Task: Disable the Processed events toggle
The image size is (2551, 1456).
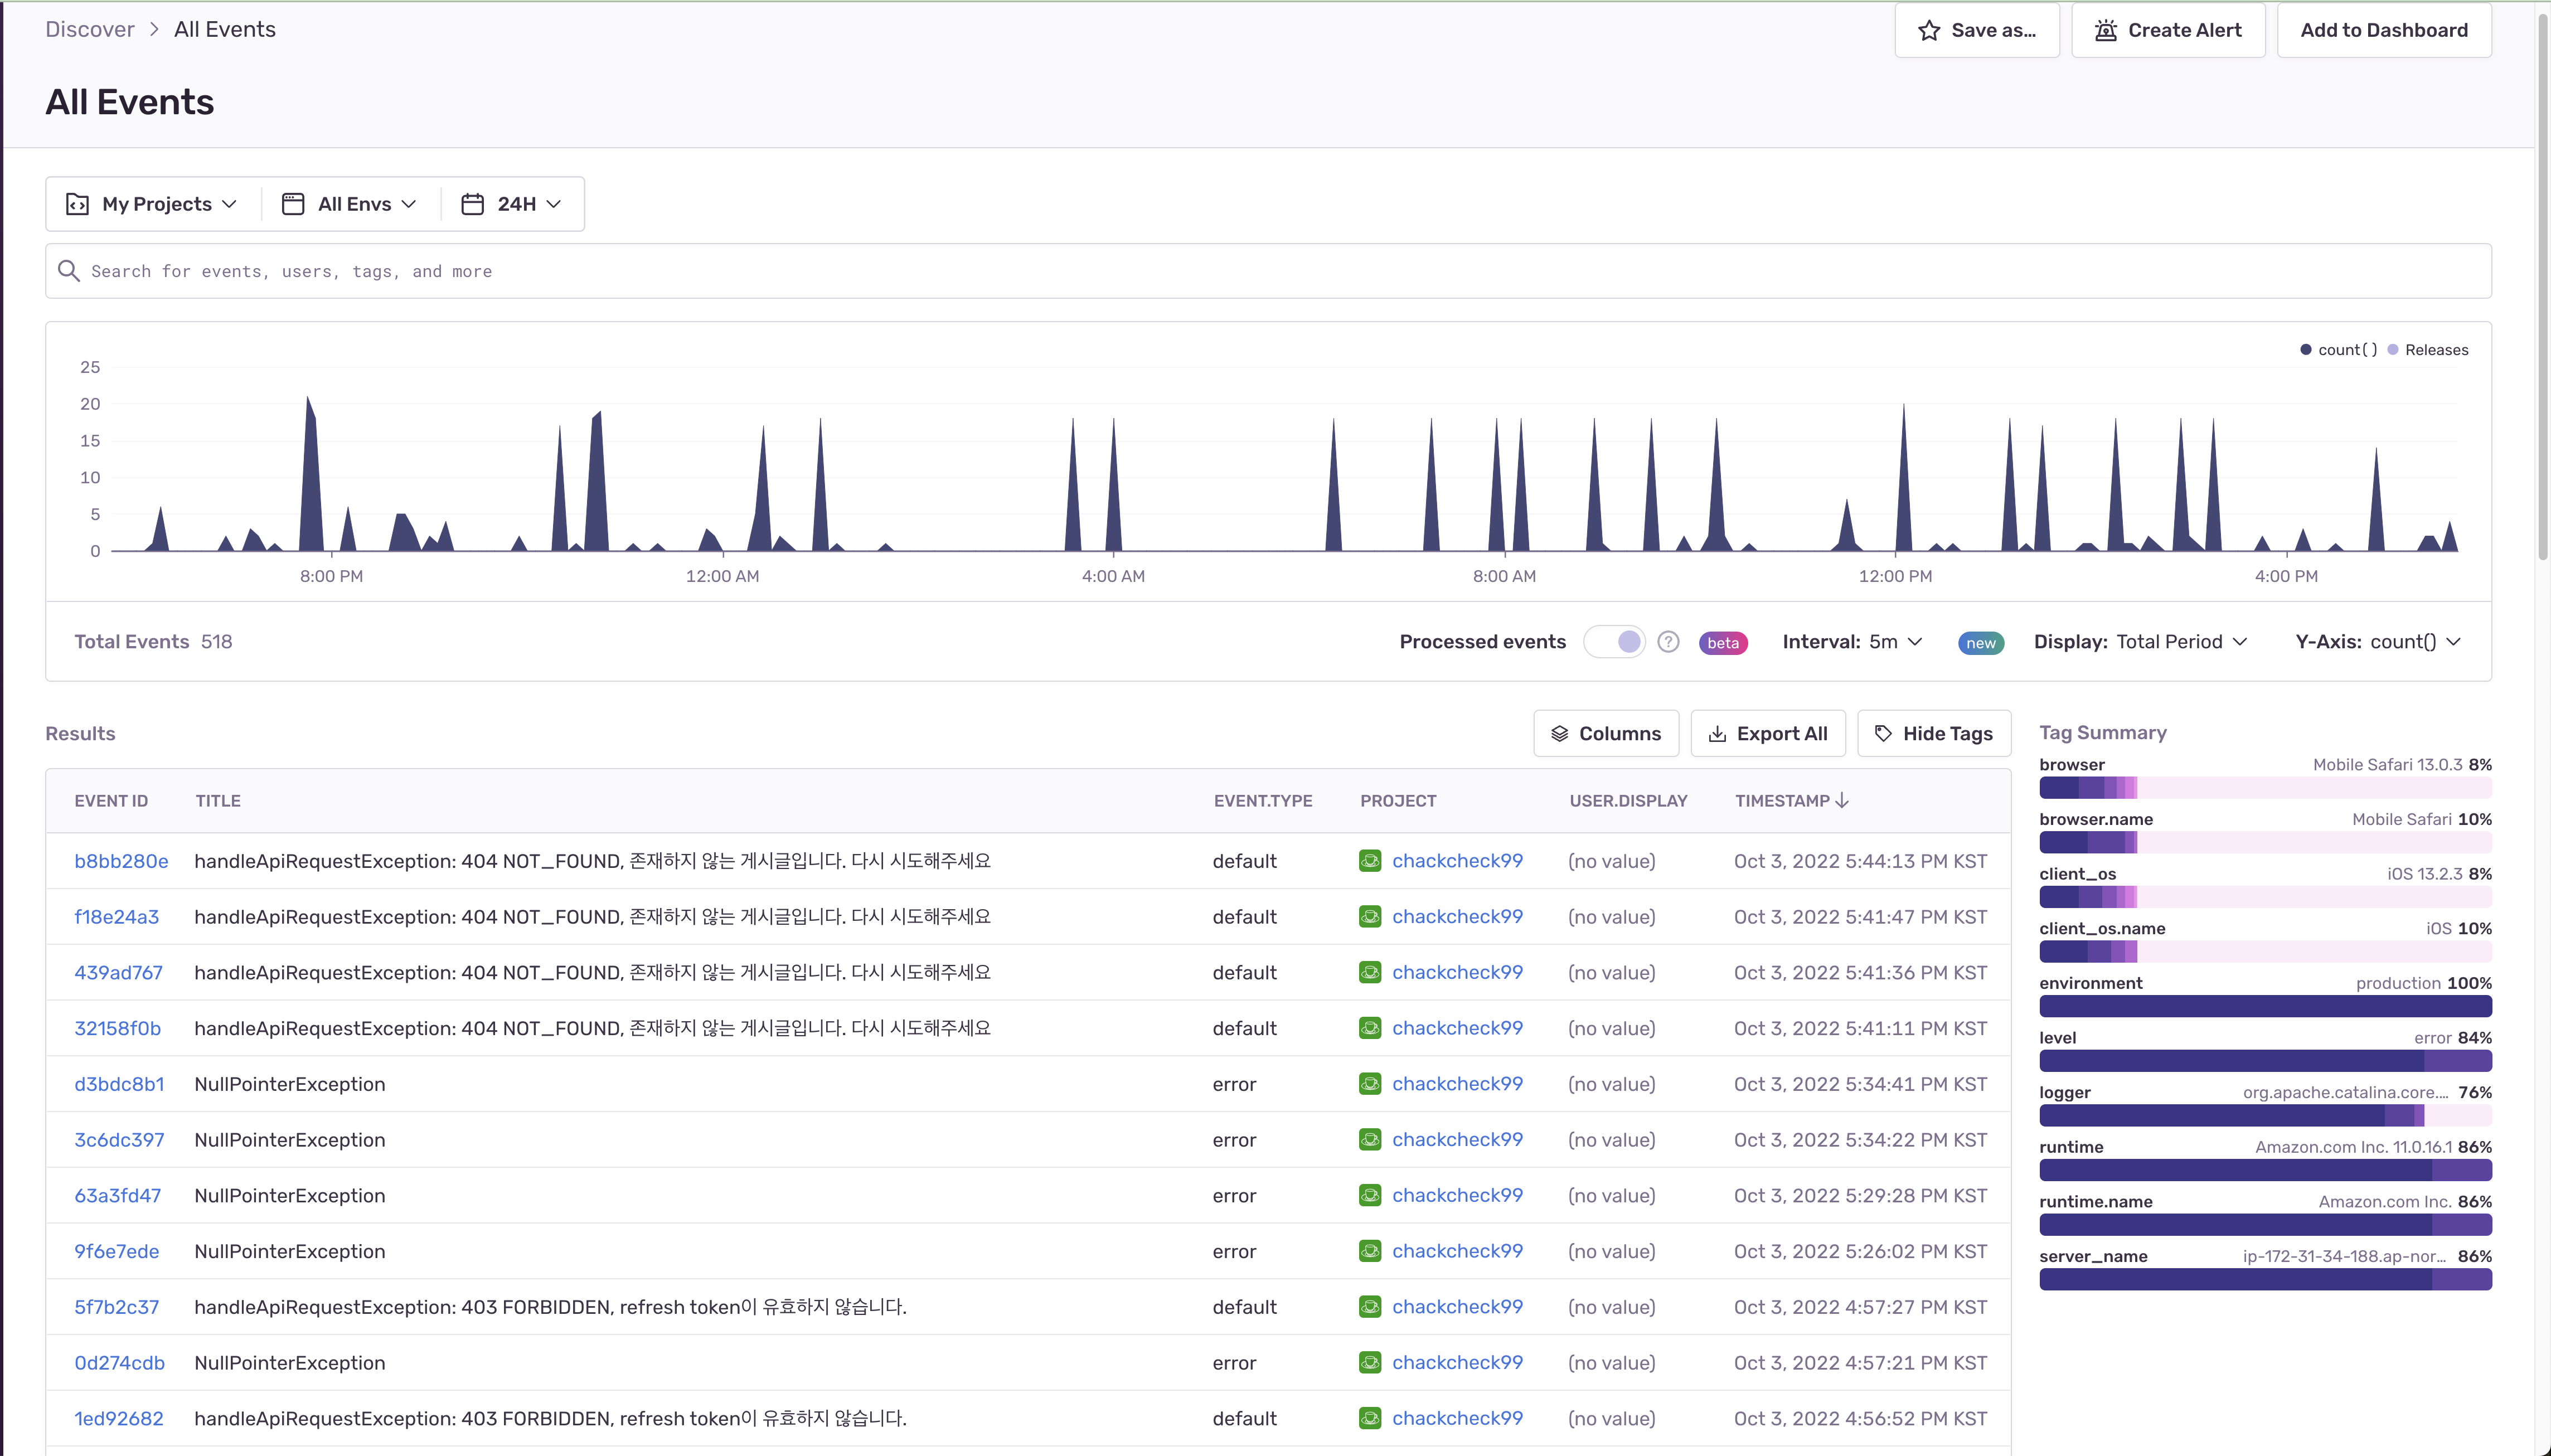Action: [x=1615, y=641]
